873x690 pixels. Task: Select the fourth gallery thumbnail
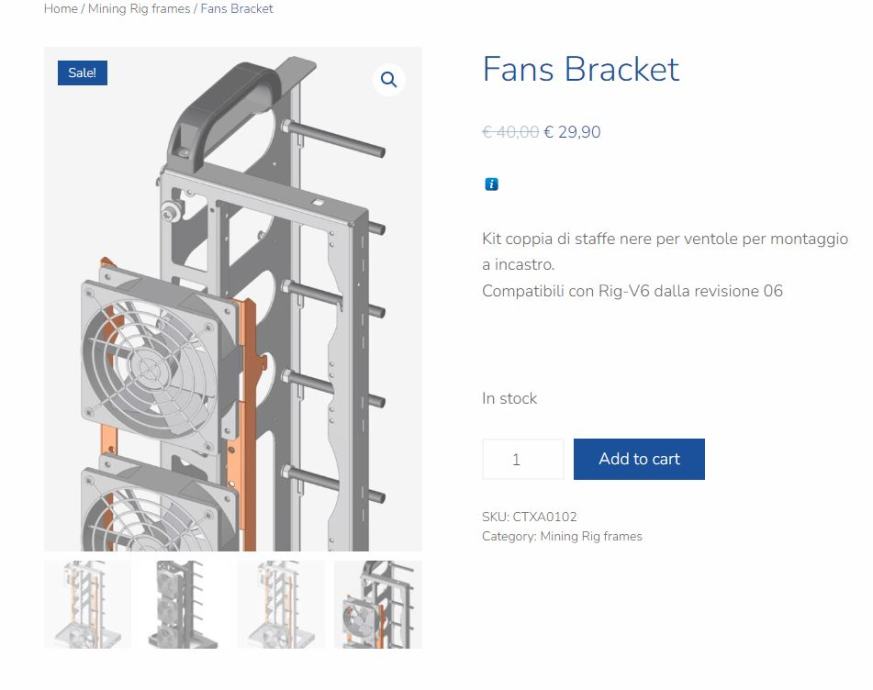pos(378,604)
